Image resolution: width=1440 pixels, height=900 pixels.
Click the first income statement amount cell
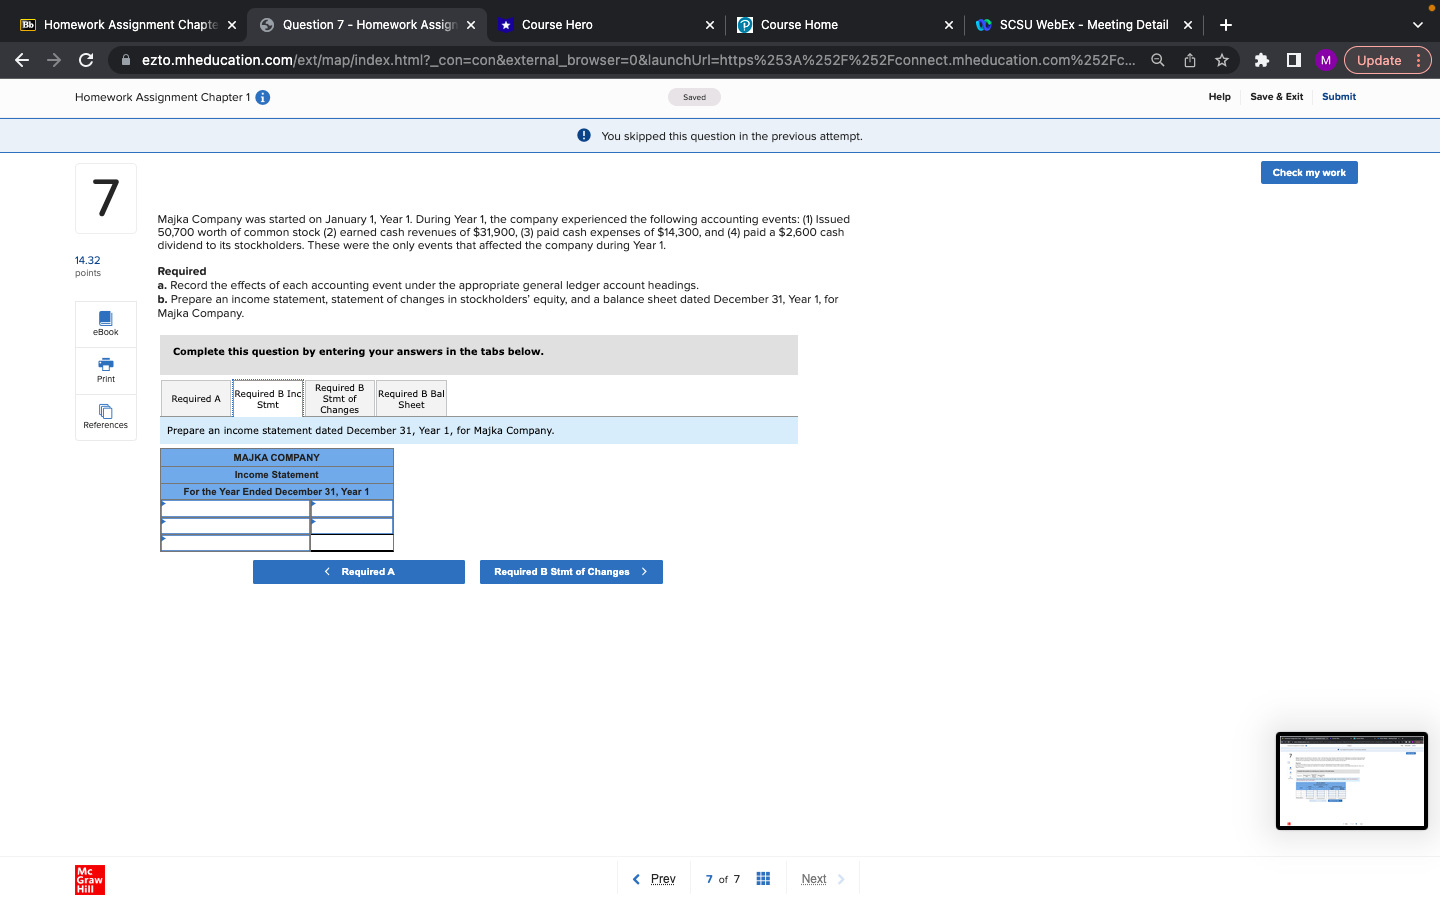(x=351, y=508)
